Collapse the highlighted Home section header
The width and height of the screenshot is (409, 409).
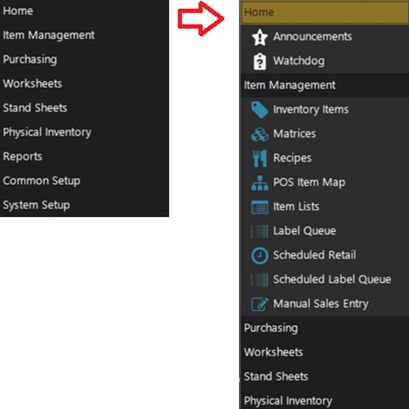325,13
